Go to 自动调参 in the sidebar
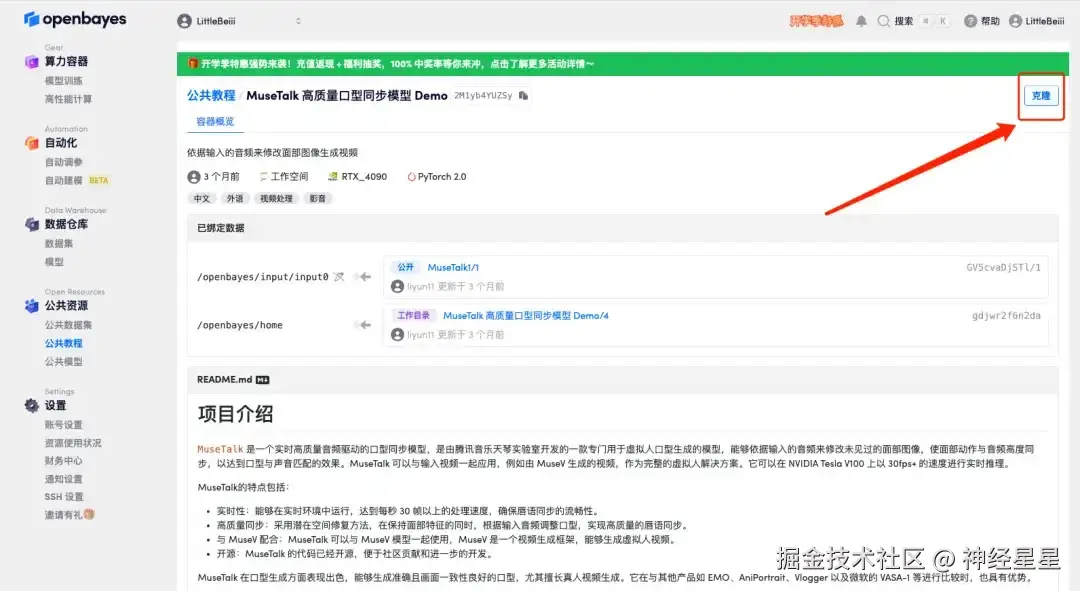 (x=63, y=163)
